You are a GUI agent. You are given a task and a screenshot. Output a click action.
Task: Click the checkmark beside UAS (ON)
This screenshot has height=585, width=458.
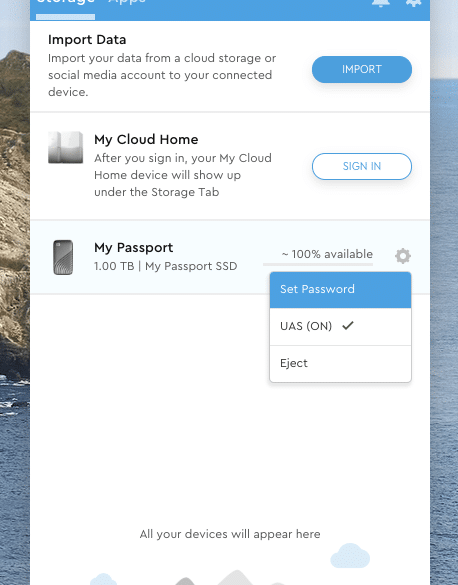(x=348, y=326)
